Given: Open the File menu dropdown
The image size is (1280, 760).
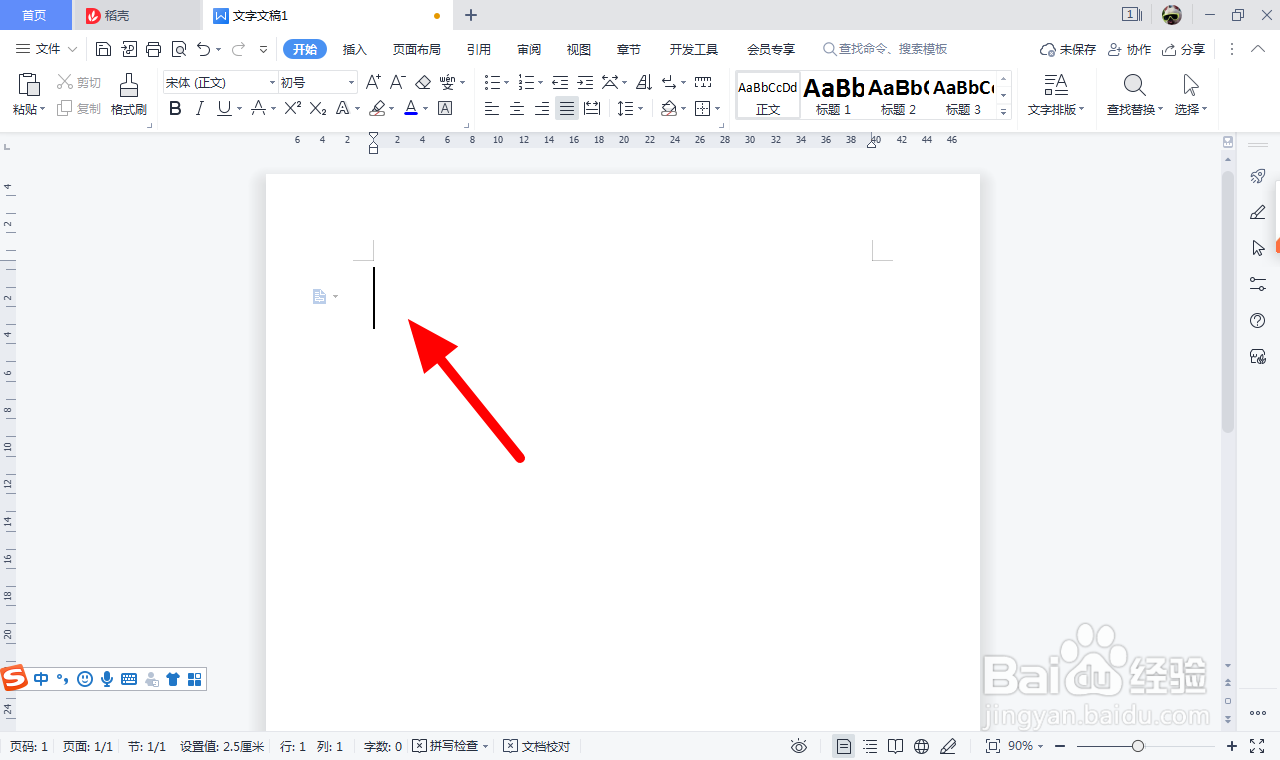Looking at the screenshot, I should [47, 49].
